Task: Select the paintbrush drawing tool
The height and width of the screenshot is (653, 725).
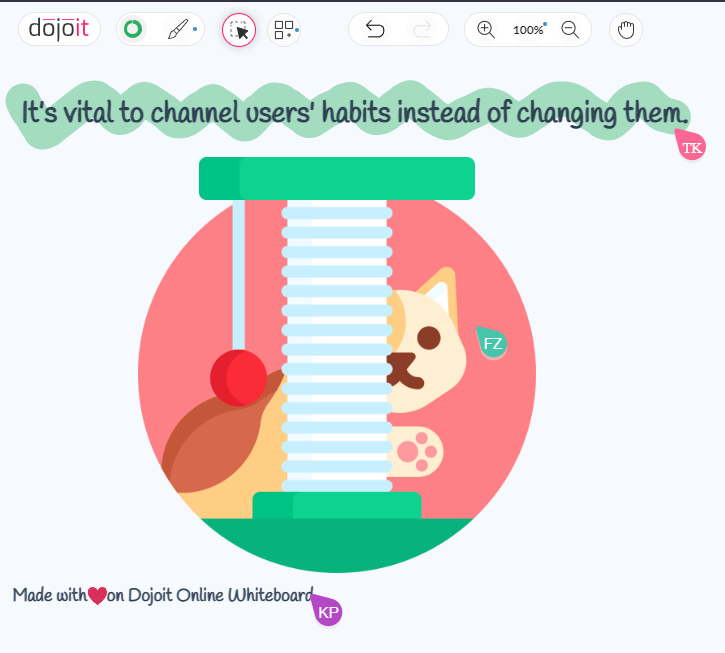Action: click(178, 29)
